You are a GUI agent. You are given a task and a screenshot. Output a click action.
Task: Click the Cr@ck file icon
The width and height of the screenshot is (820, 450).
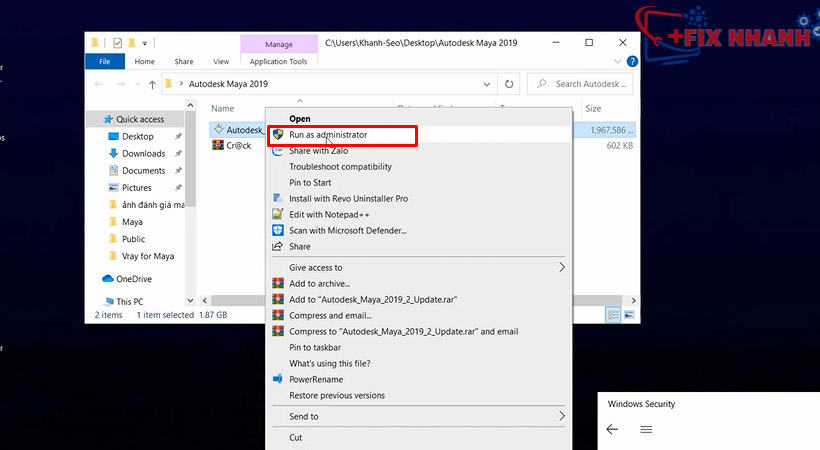tap(217, 145)
